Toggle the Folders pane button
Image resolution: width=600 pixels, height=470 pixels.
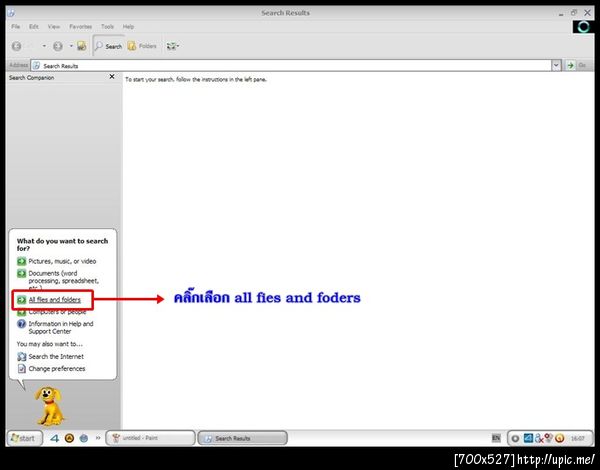click(142, 46)
